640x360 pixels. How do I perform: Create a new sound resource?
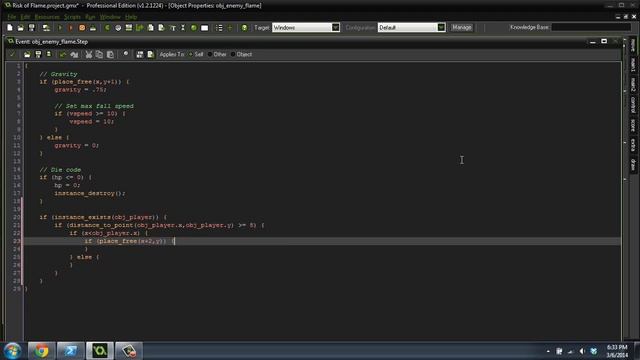click(118, 27)
